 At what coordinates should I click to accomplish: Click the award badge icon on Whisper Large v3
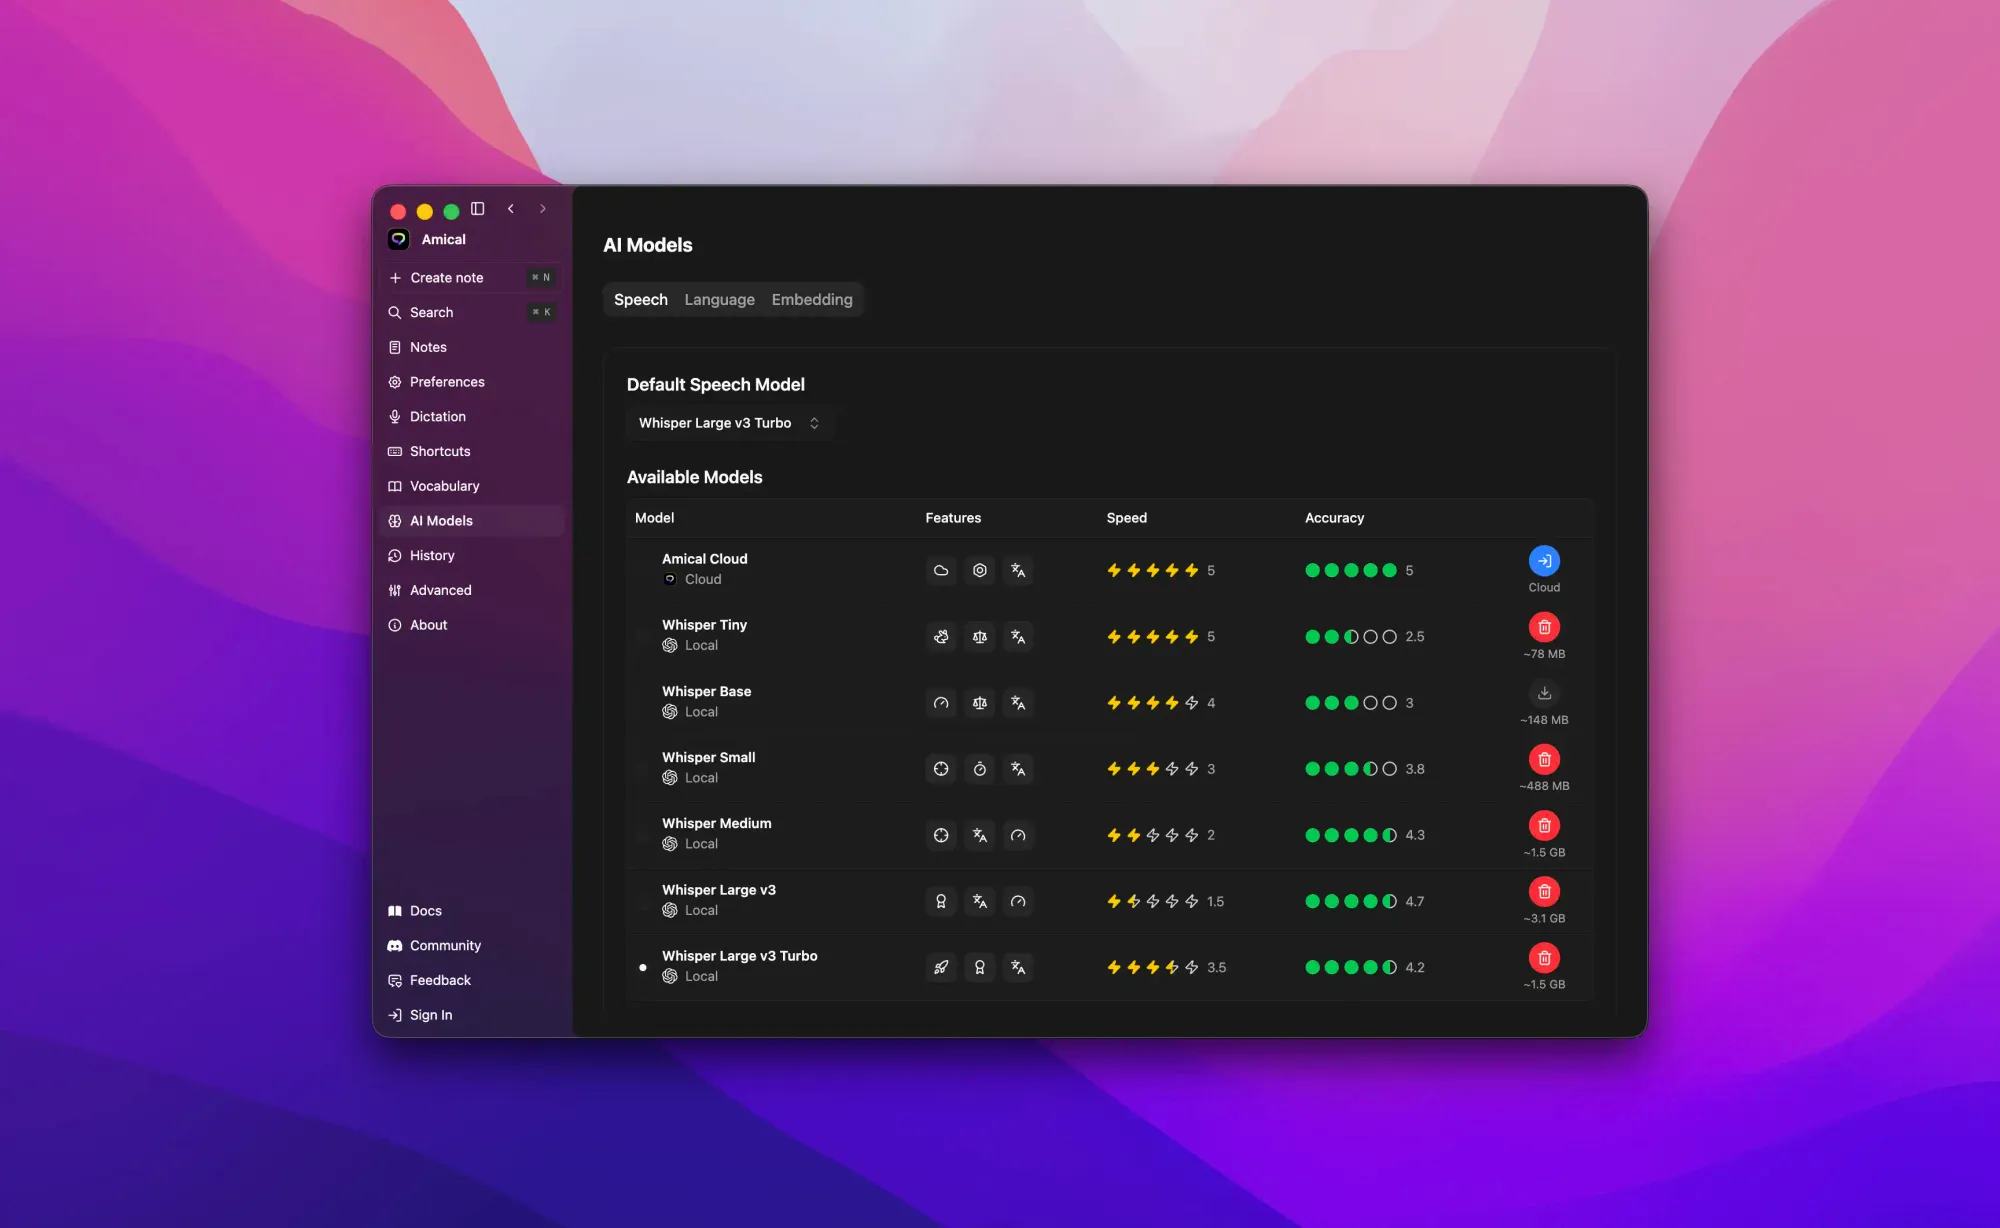pos(941,901)
